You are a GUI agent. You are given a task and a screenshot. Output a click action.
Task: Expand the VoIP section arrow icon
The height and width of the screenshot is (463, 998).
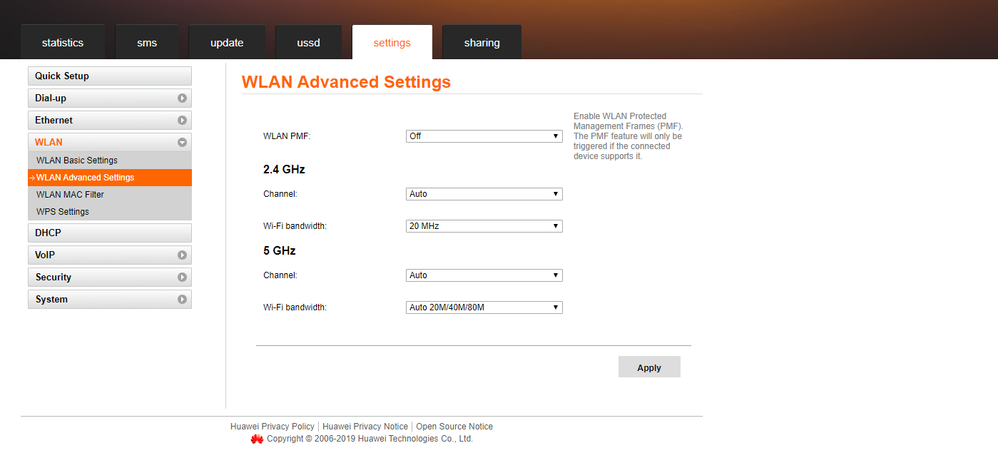coord(182,255)
